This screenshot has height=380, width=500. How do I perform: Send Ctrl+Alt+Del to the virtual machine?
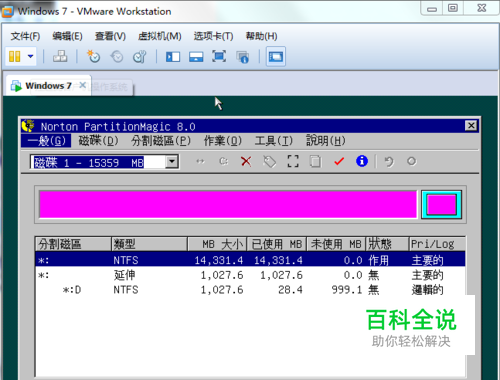point(60,56)
